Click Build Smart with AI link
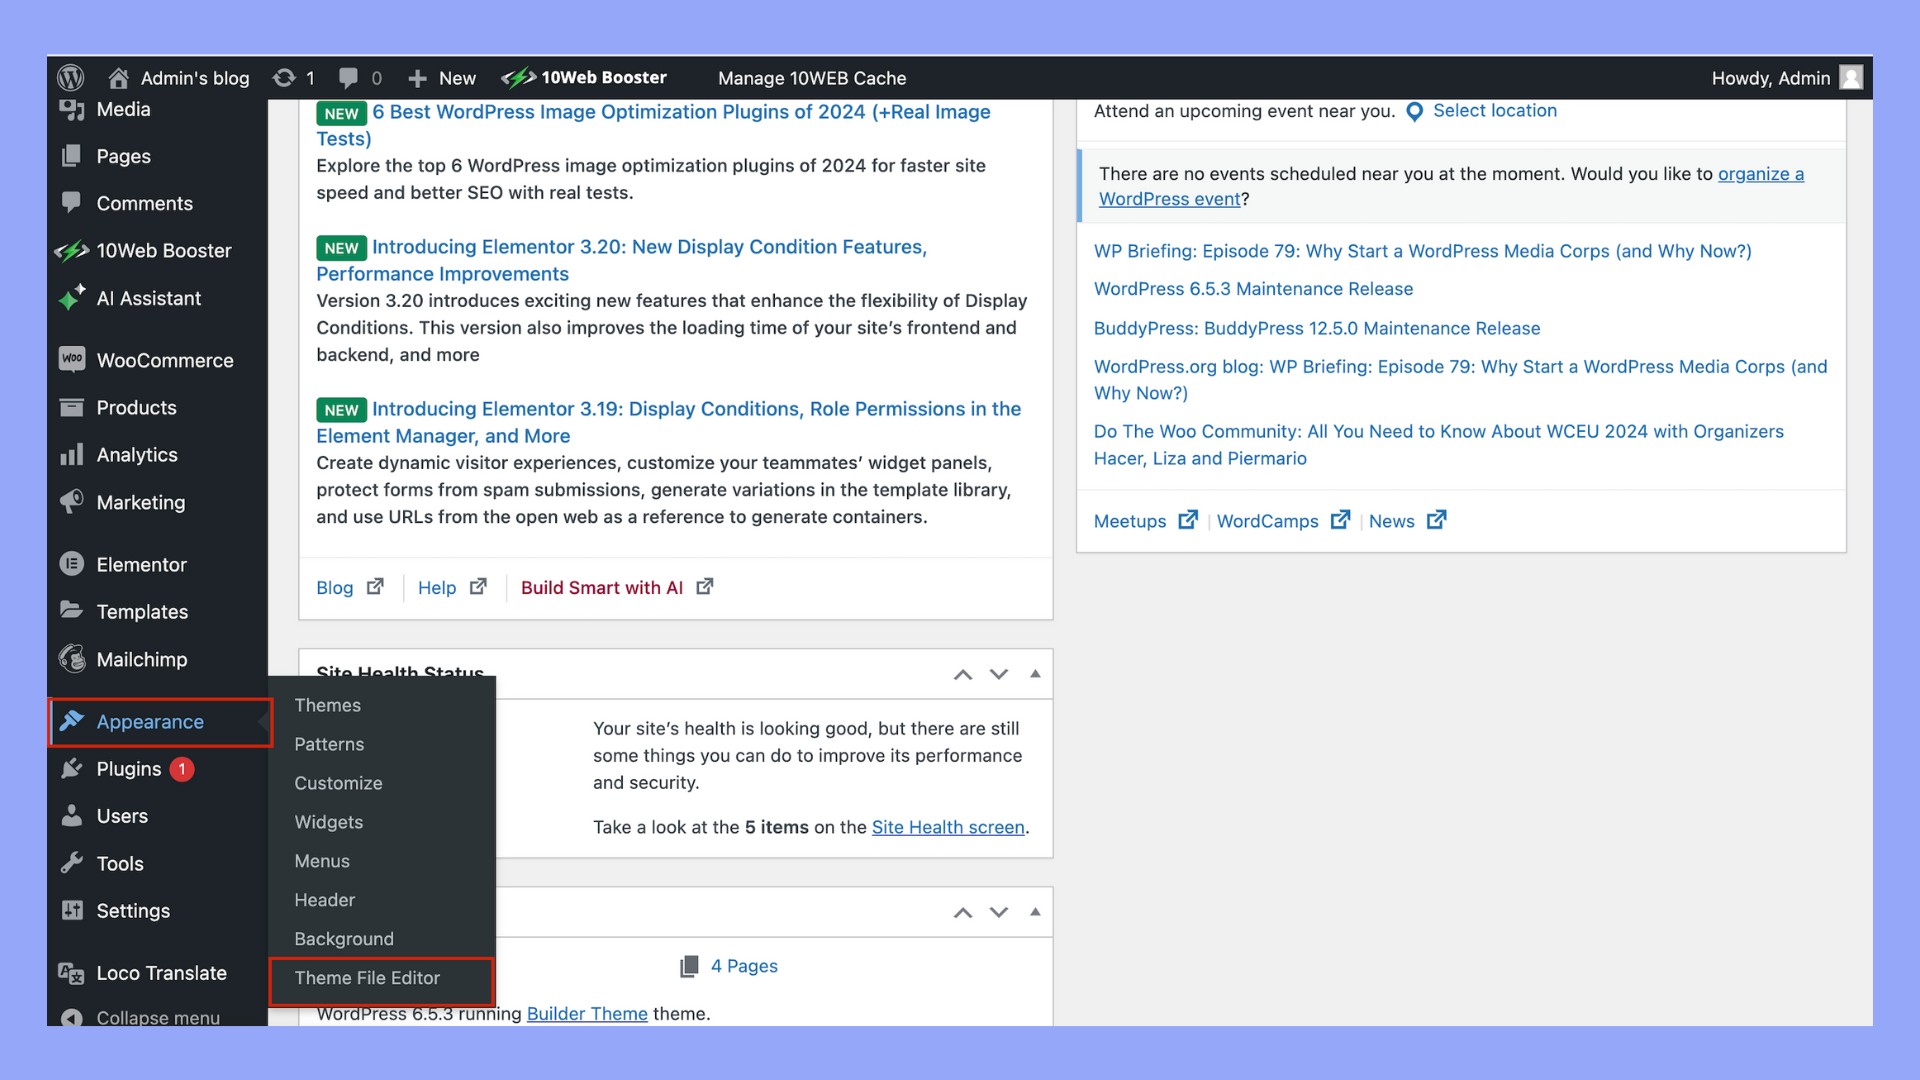This screenshot has height=1080, width=1920. [x=602, y=588]
